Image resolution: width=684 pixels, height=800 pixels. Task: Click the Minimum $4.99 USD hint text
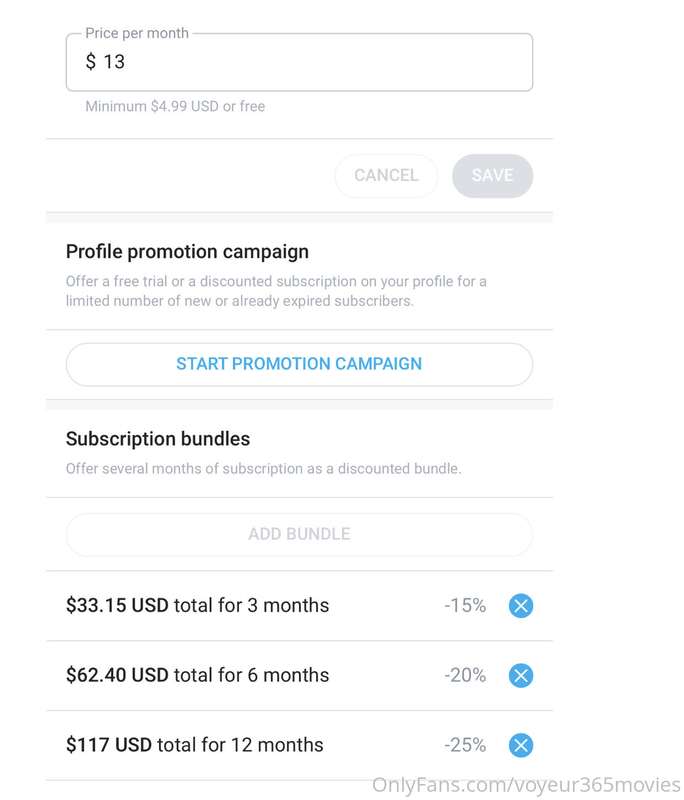[175, 107]
